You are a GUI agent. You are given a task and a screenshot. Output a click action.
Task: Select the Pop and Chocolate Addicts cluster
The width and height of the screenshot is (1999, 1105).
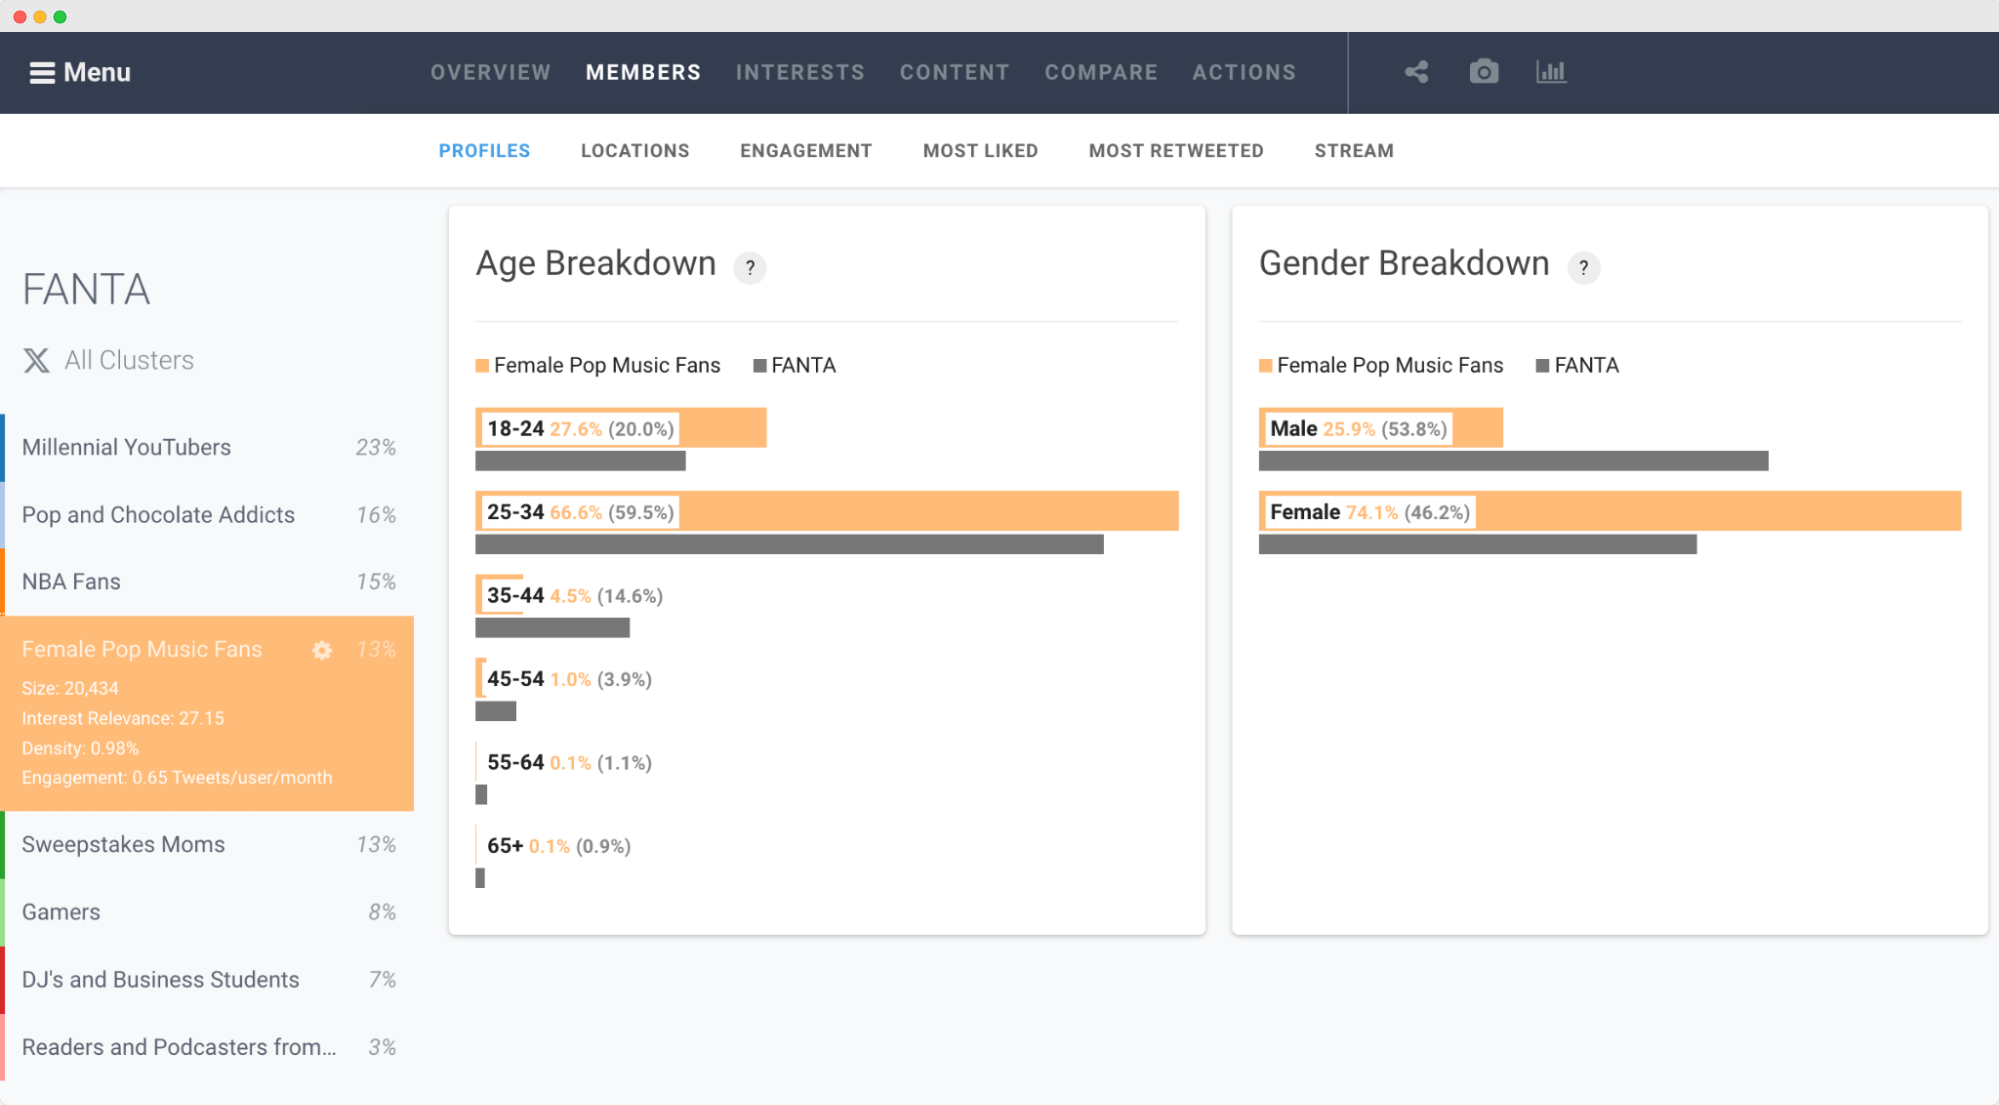pyautogui.click(x=207, y=515)
